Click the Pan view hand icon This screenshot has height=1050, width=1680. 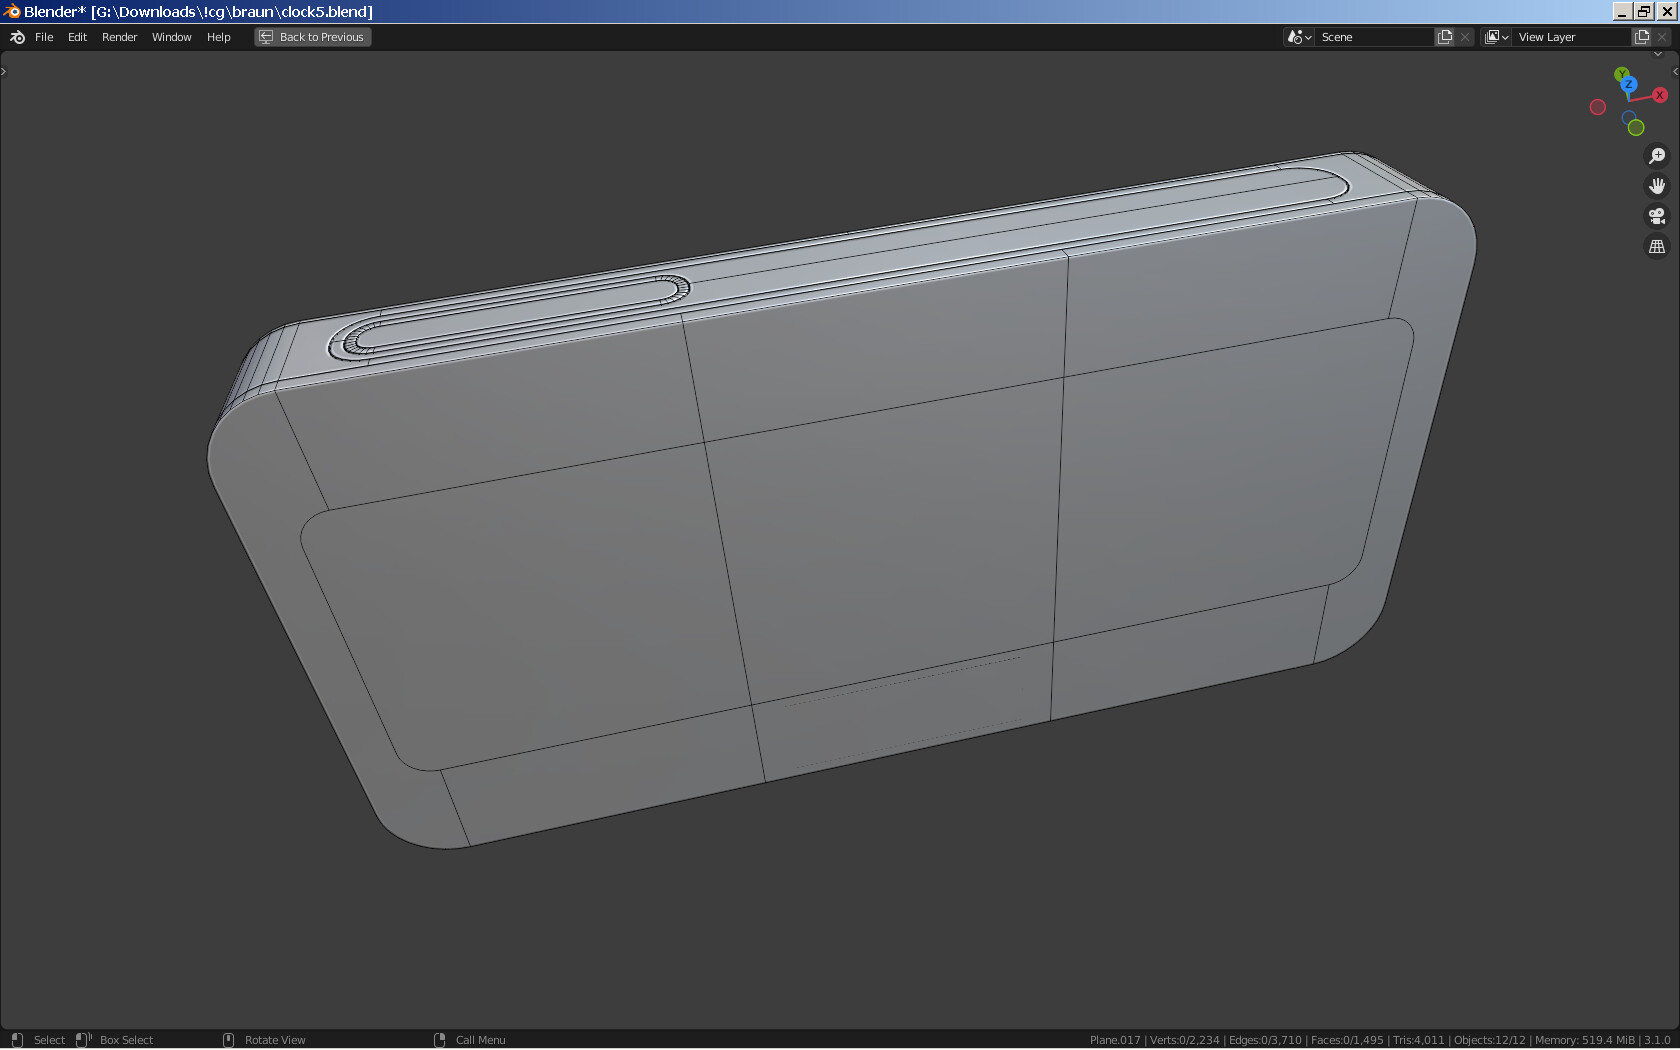pyautogui.click(x=1657, y=186)
